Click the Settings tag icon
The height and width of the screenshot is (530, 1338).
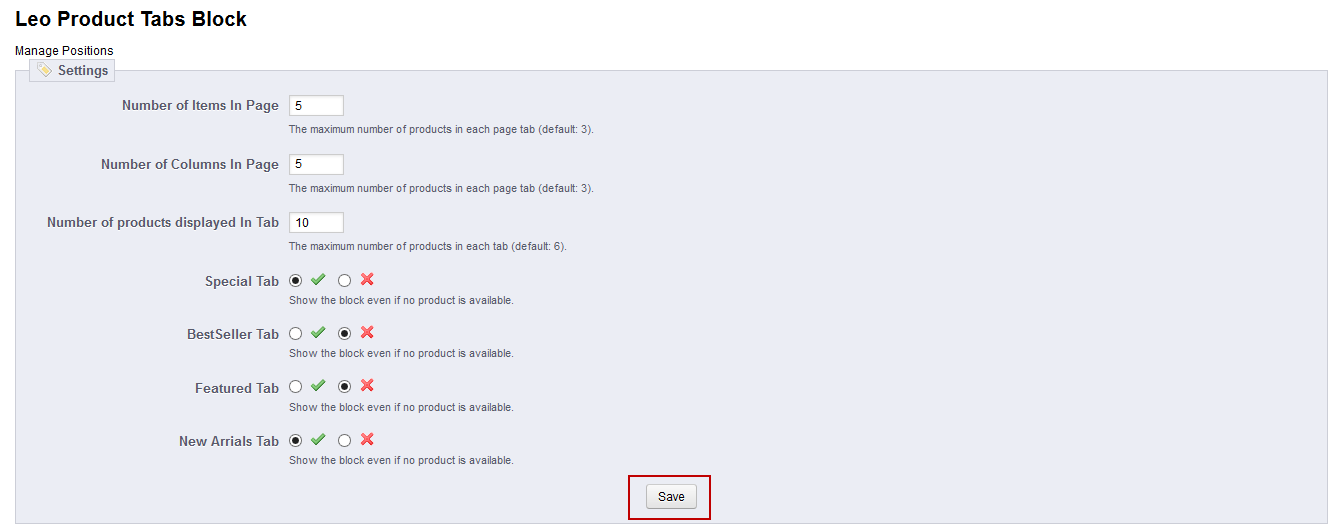coord(45,70)
